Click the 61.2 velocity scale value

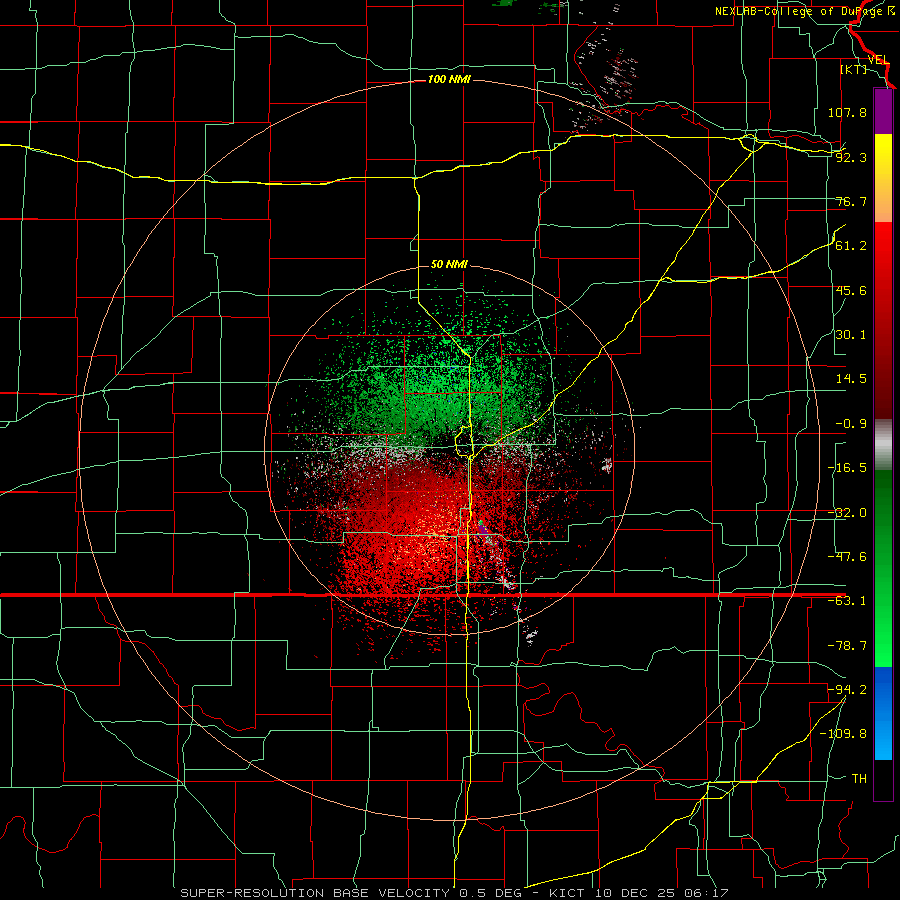click(x=851, y=246)
